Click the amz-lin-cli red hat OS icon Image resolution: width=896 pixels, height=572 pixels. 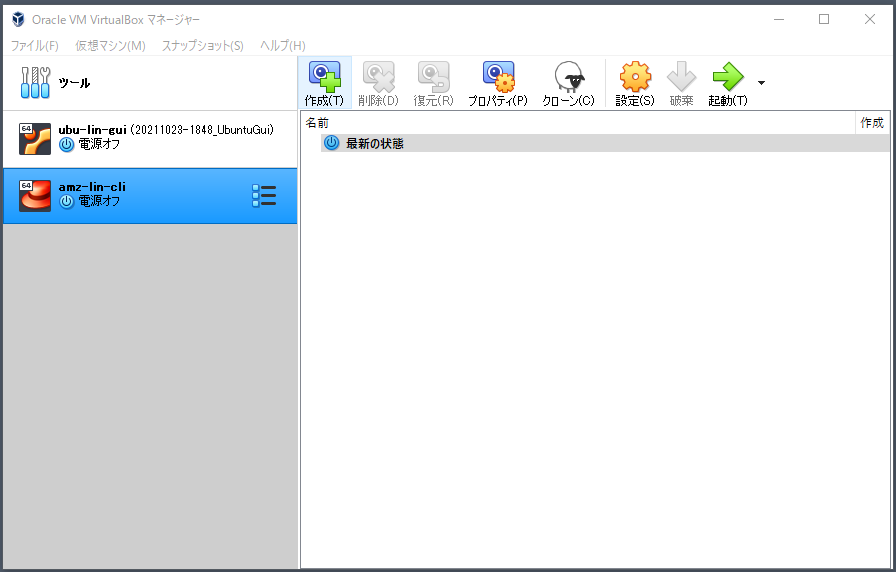[35, 196]
